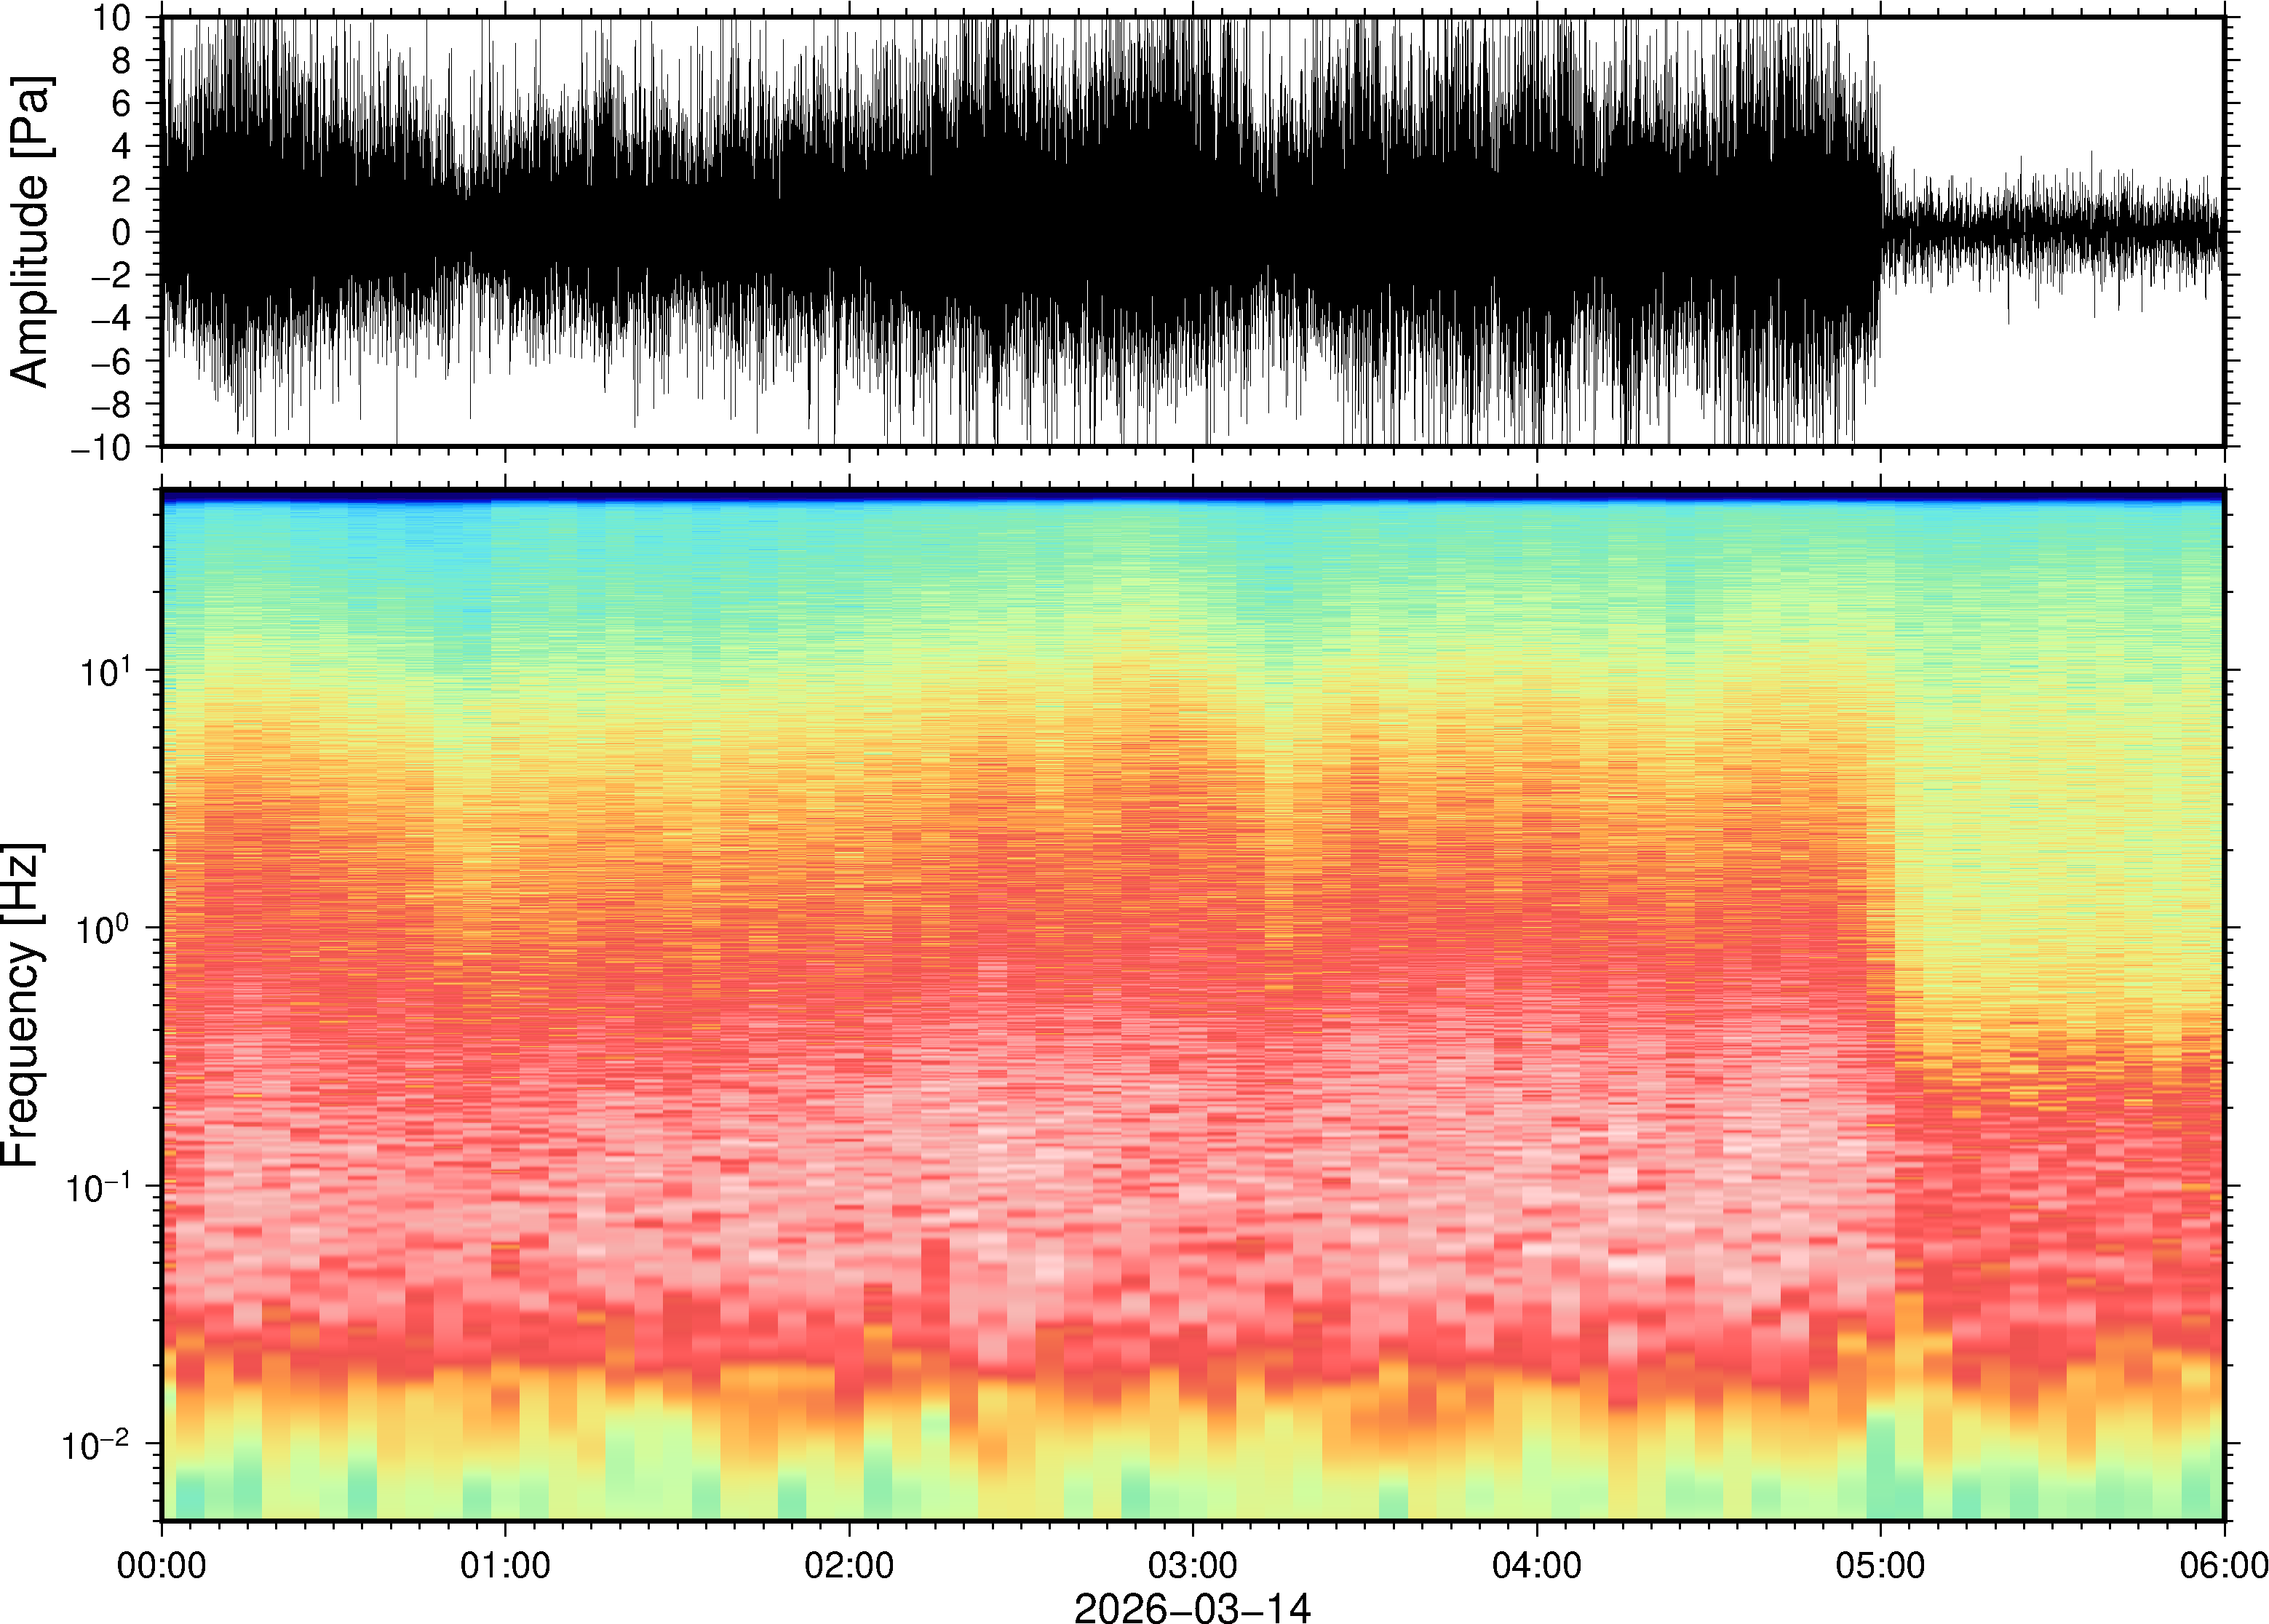Click the 10⁻² frequency tick label
The width and height of the screenshot is (2269, 1624).
coord(98,1445)
